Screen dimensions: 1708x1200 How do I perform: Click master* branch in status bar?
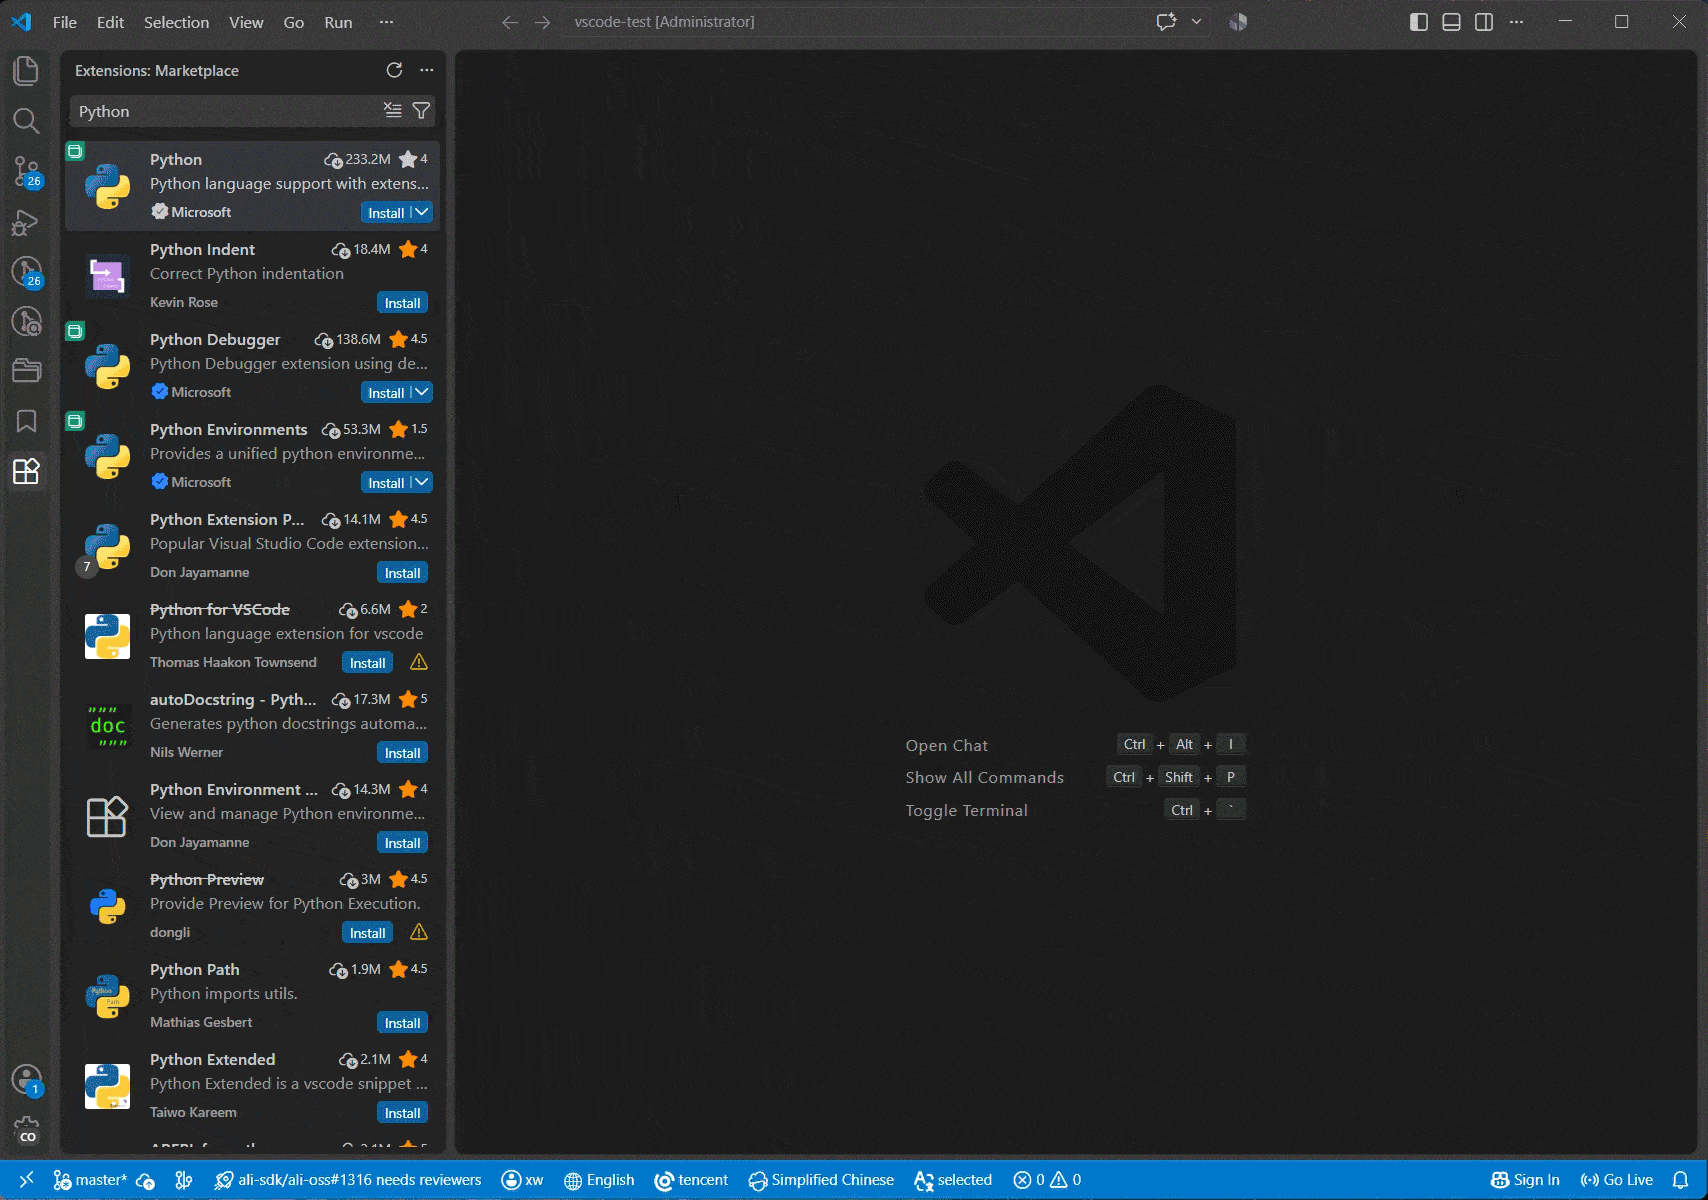pos(90,1180)
